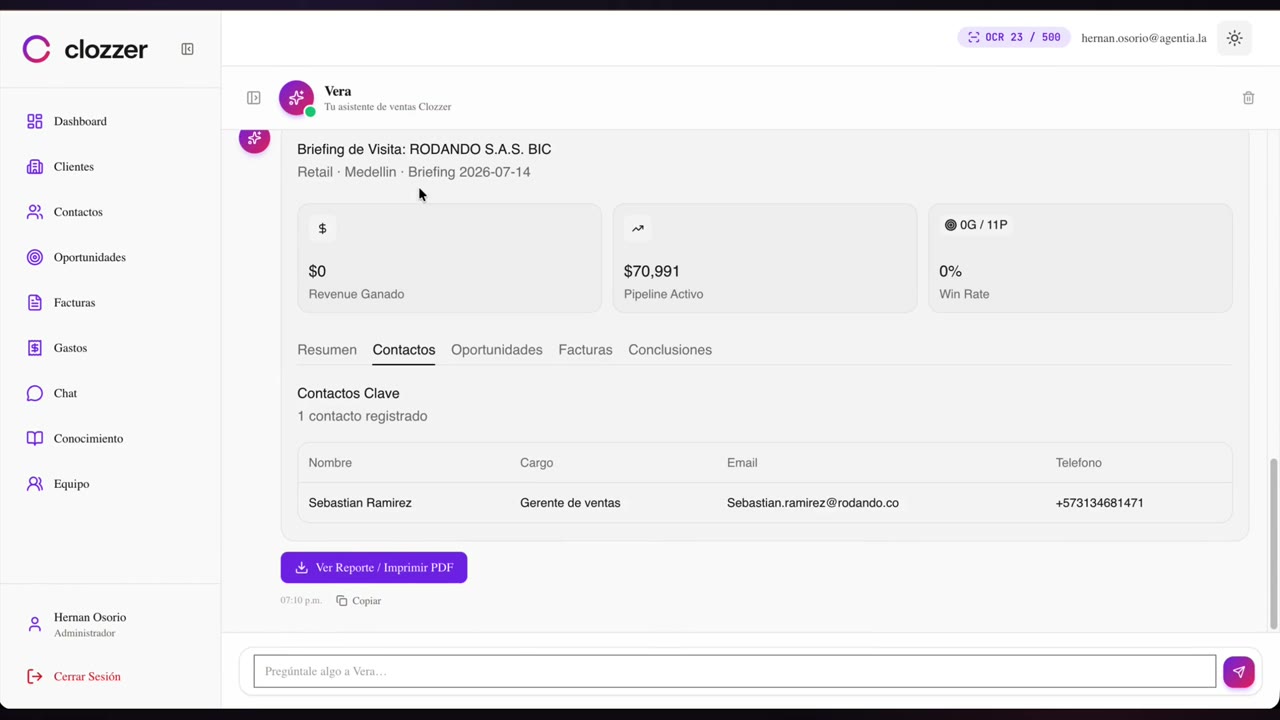1280x720 pixels.
Task: Go to Equipo in the sidebar
Action: click(71, 484)
